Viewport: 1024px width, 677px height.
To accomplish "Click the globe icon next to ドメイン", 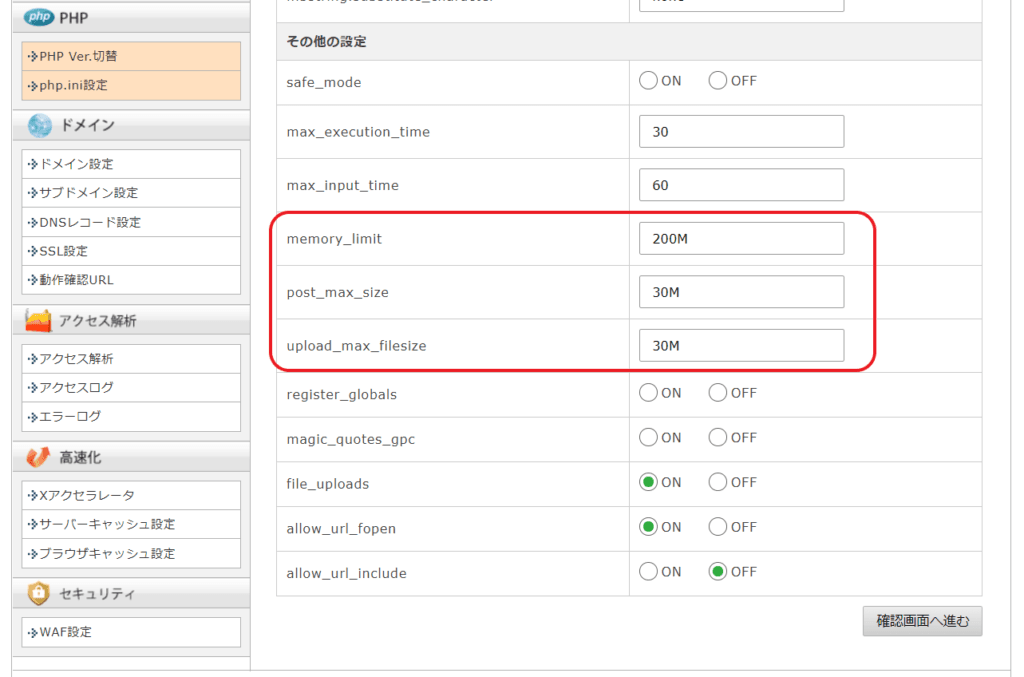I will [40, 125].
